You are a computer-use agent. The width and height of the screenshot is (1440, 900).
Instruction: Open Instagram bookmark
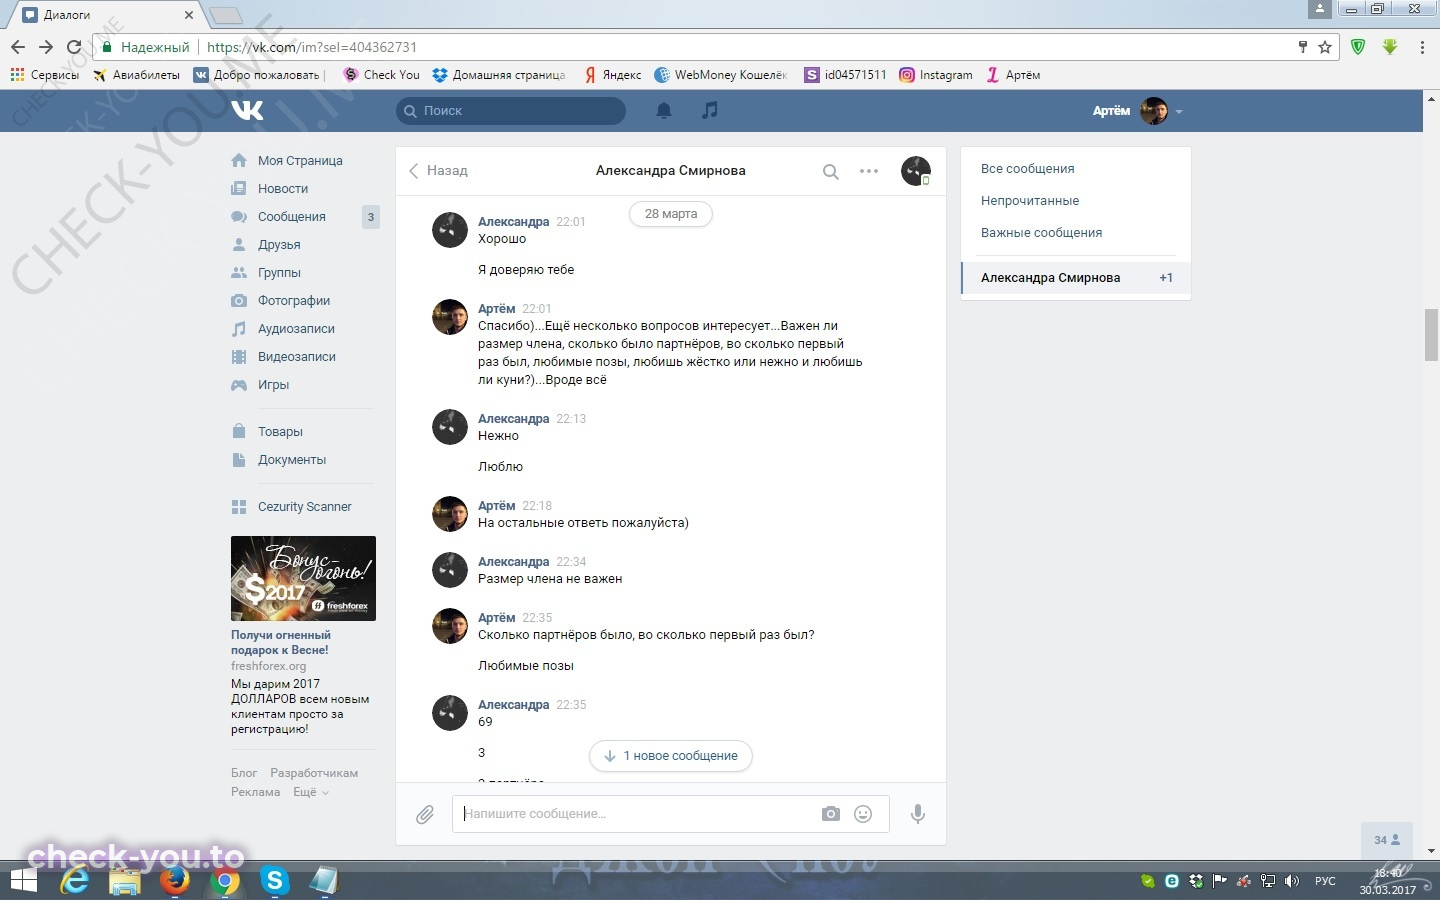936,75
